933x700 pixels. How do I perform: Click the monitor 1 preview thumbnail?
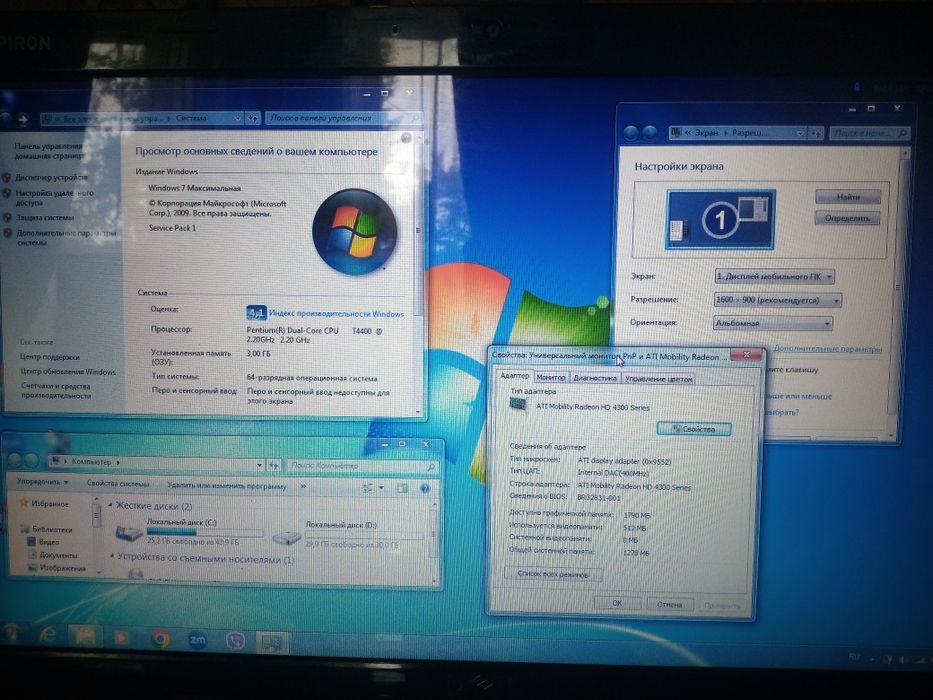pyautogui.click(x=721, y=219)
